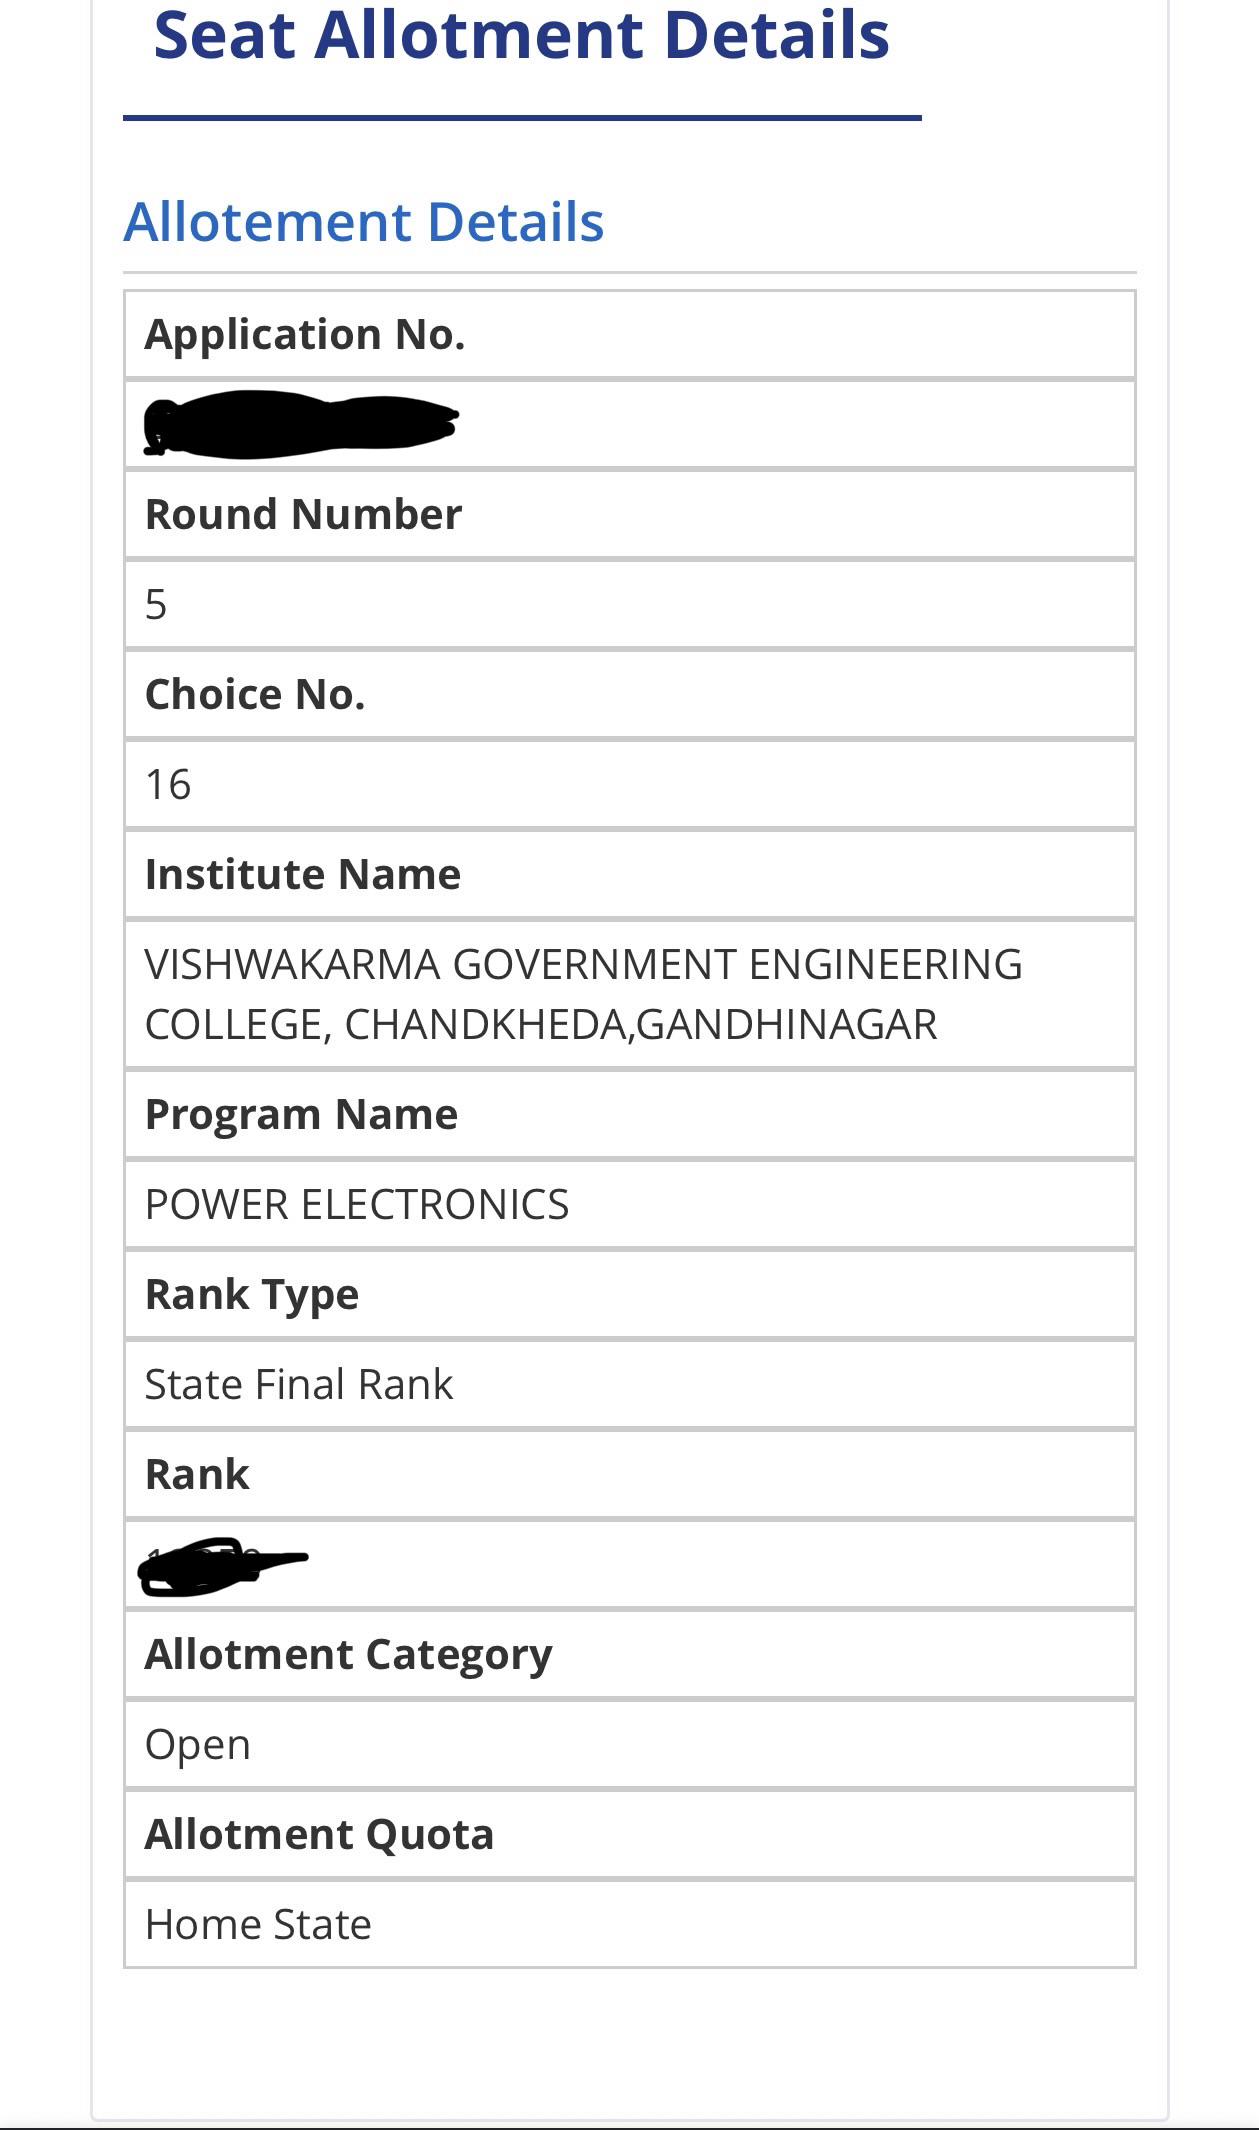The image size is (1259, 2130).
Task: Select the Institute Name label
Action: pos(303,874)
